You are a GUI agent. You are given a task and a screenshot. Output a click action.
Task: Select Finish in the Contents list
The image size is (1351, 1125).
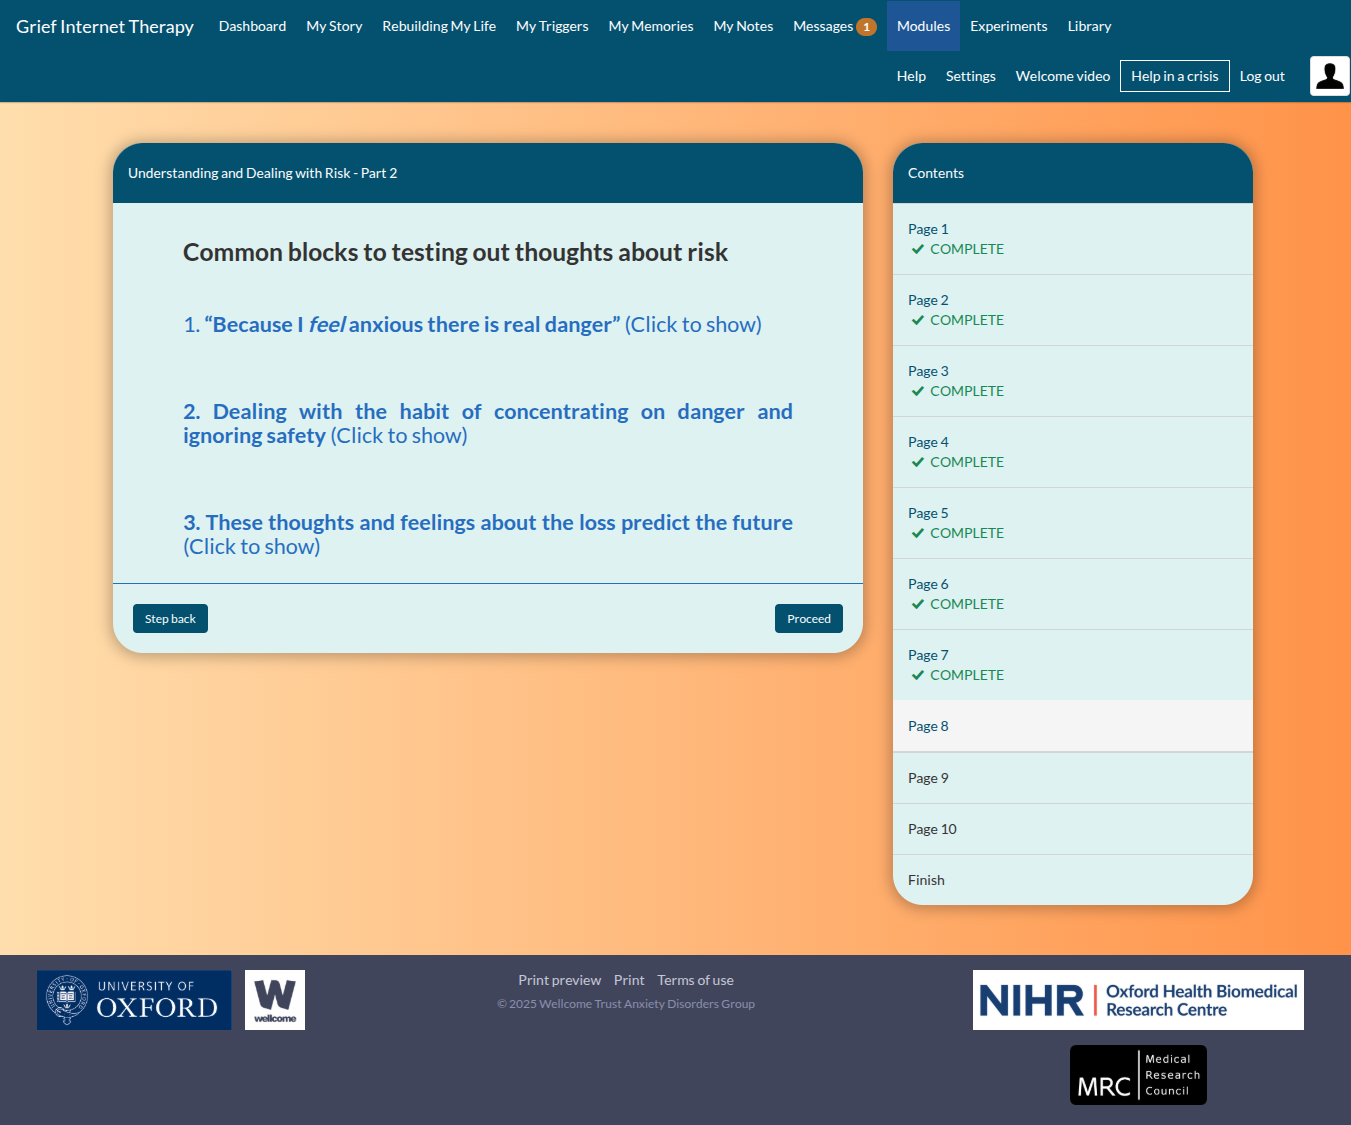pyautogui.click(x=926, y=880)
